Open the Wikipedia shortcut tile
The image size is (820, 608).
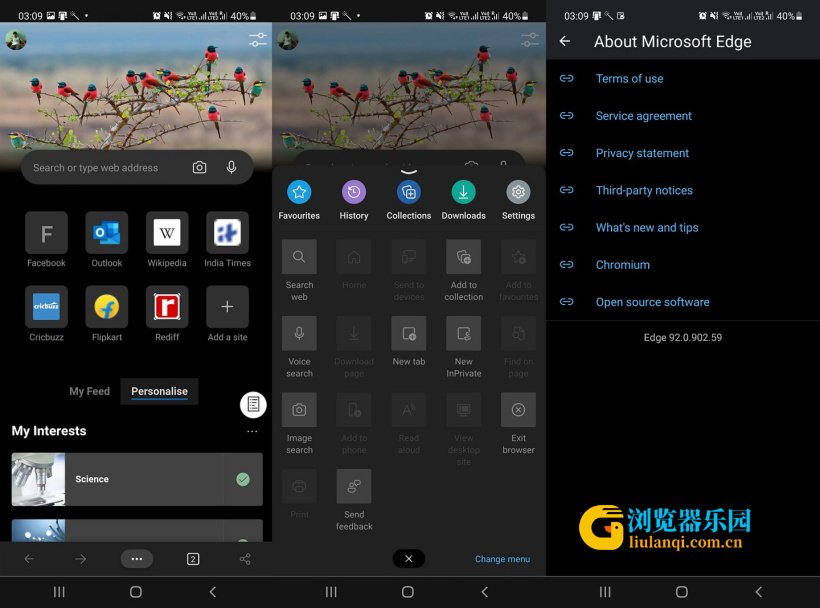pyautogui.click(x=167, y=233)
